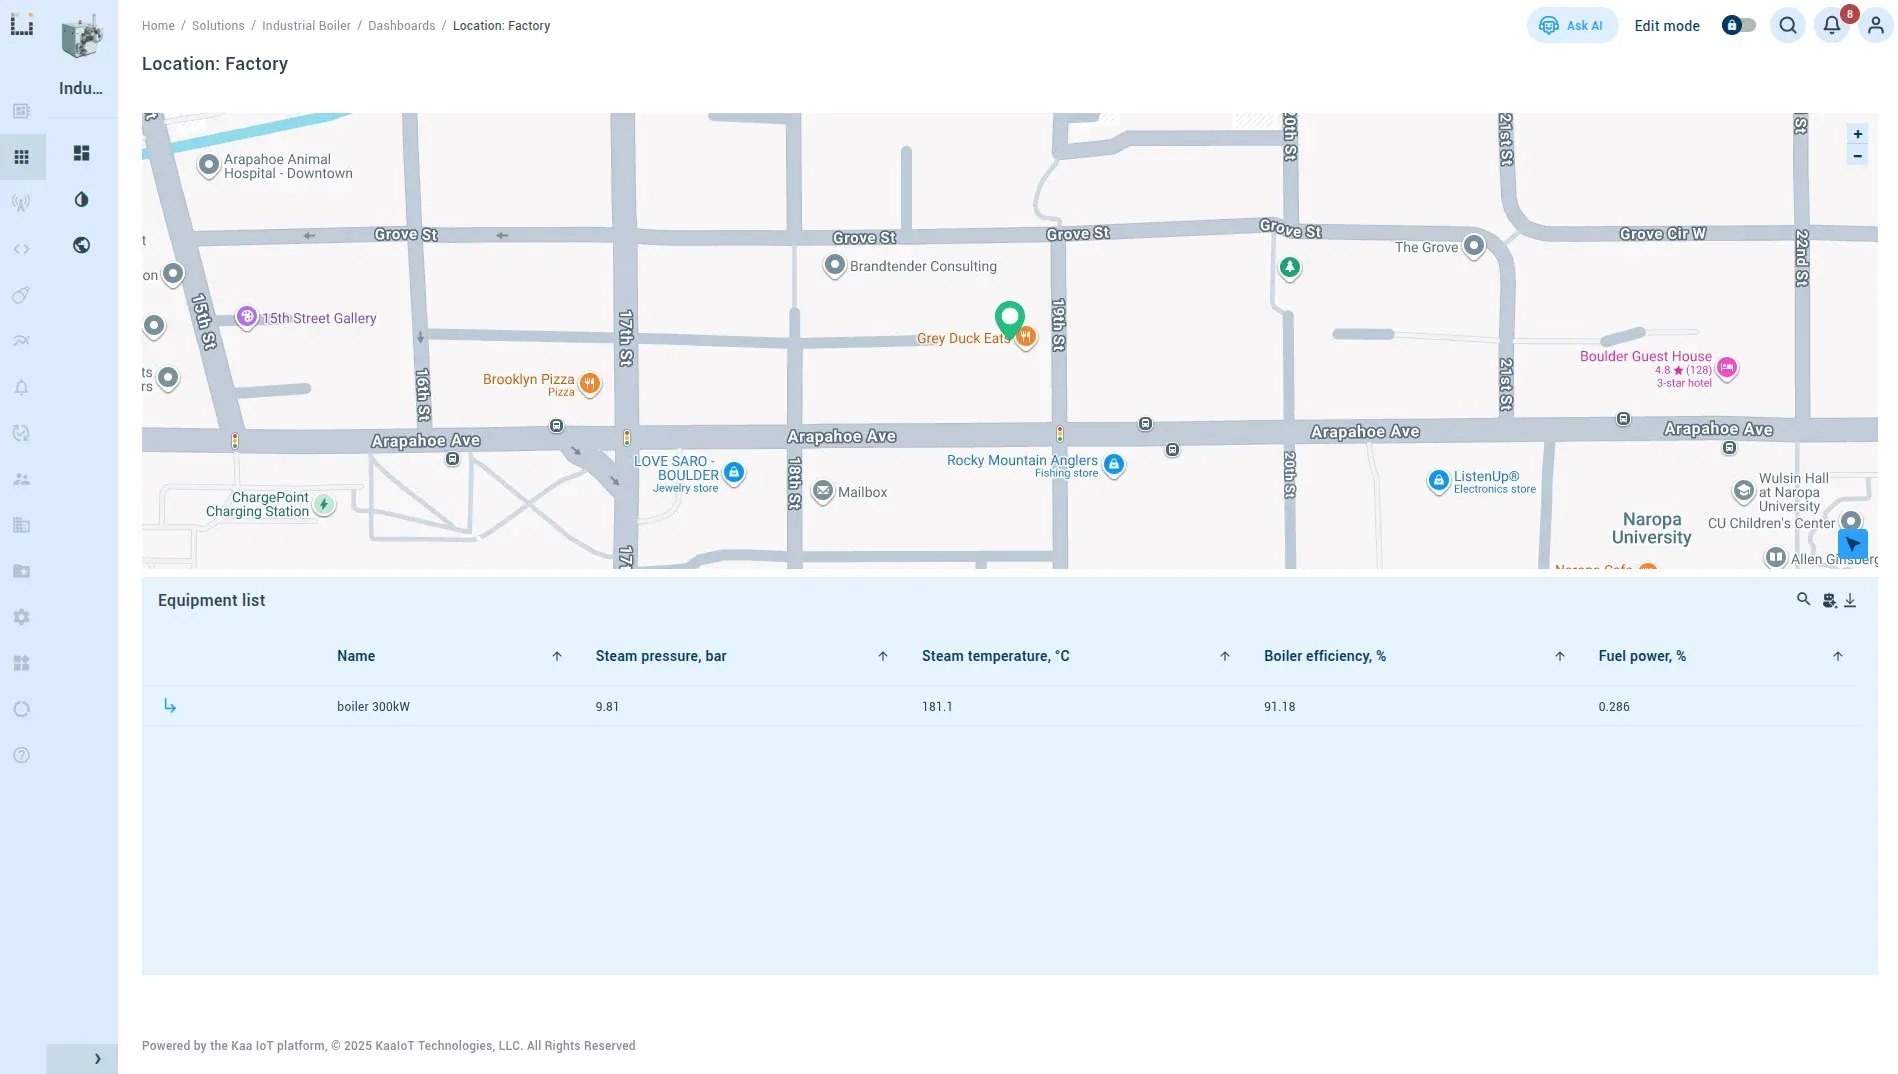This screenshot has width=1898, height=1074.
Task: Open the boiler 300kW row arrow
Action: pyautogui.click(x=170, y=706)
